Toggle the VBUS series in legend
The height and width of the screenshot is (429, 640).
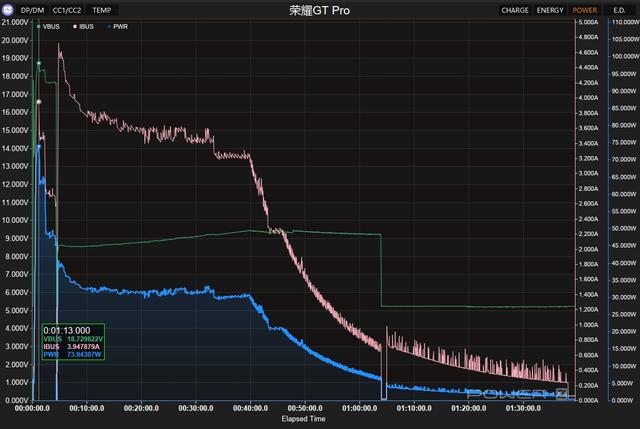[48, 27]
